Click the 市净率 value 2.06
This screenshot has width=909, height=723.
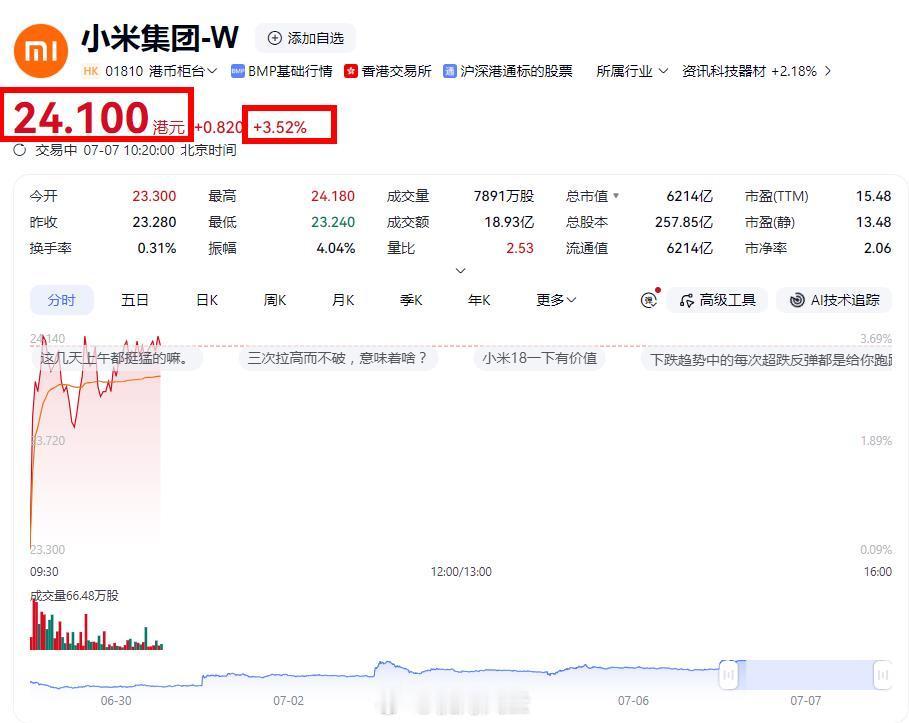point(877,248)
